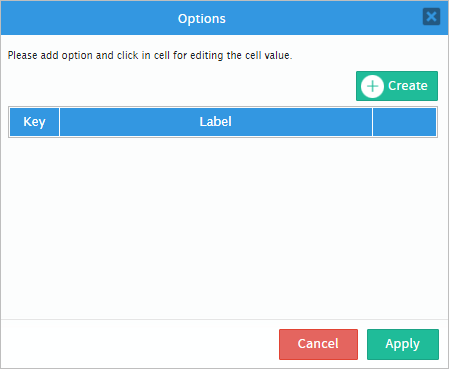Click the blue title bar of the dialog
This screenshot has width=449, height=369.
(x=224, y=18)
